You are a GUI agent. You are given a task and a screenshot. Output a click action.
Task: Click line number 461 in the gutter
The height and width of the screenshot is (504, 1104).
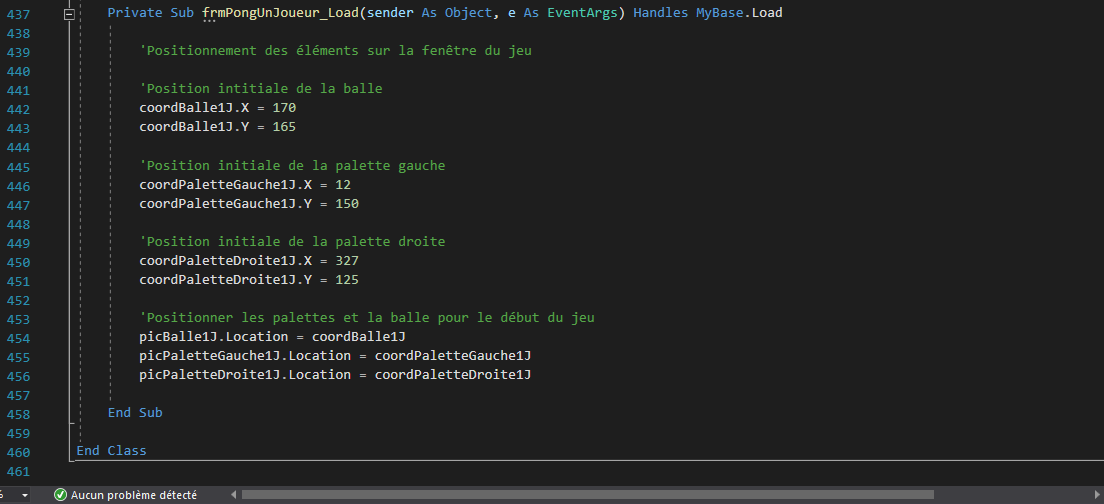point(18,471)
